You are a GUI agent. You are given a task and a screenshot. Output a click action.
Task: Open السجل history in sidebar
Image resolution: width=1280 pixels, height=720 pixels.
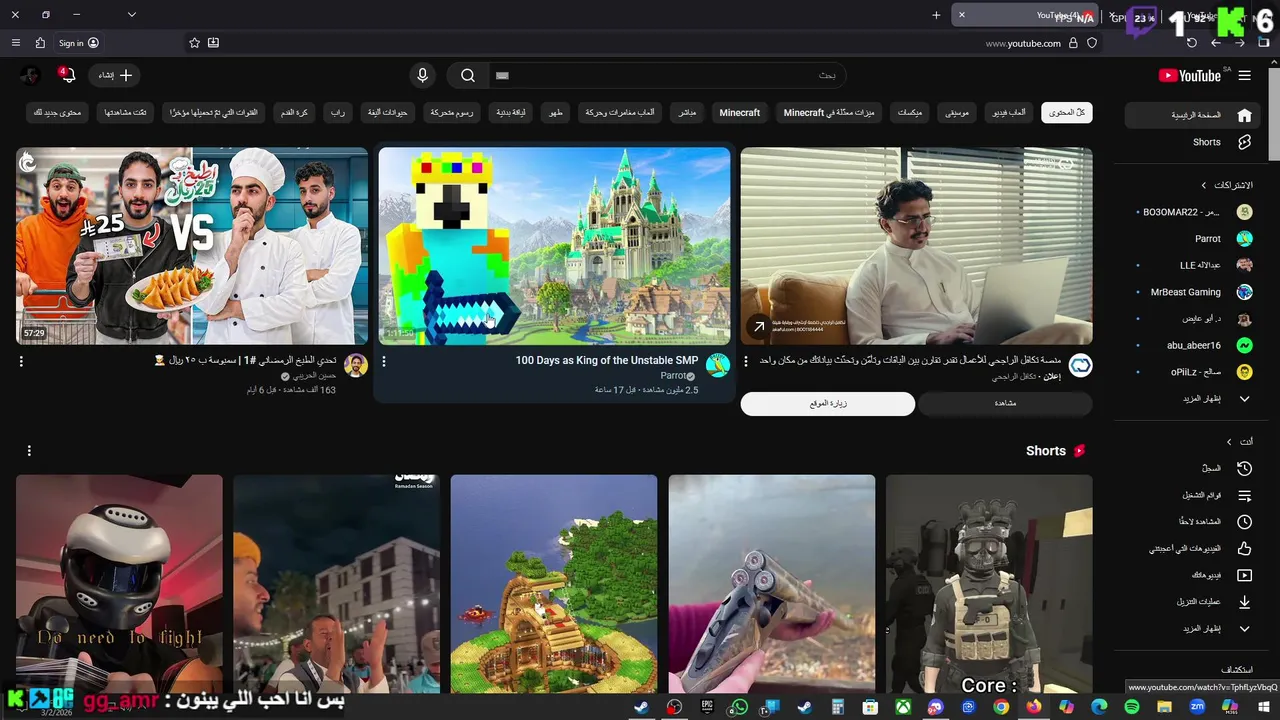coord(1190,468)
